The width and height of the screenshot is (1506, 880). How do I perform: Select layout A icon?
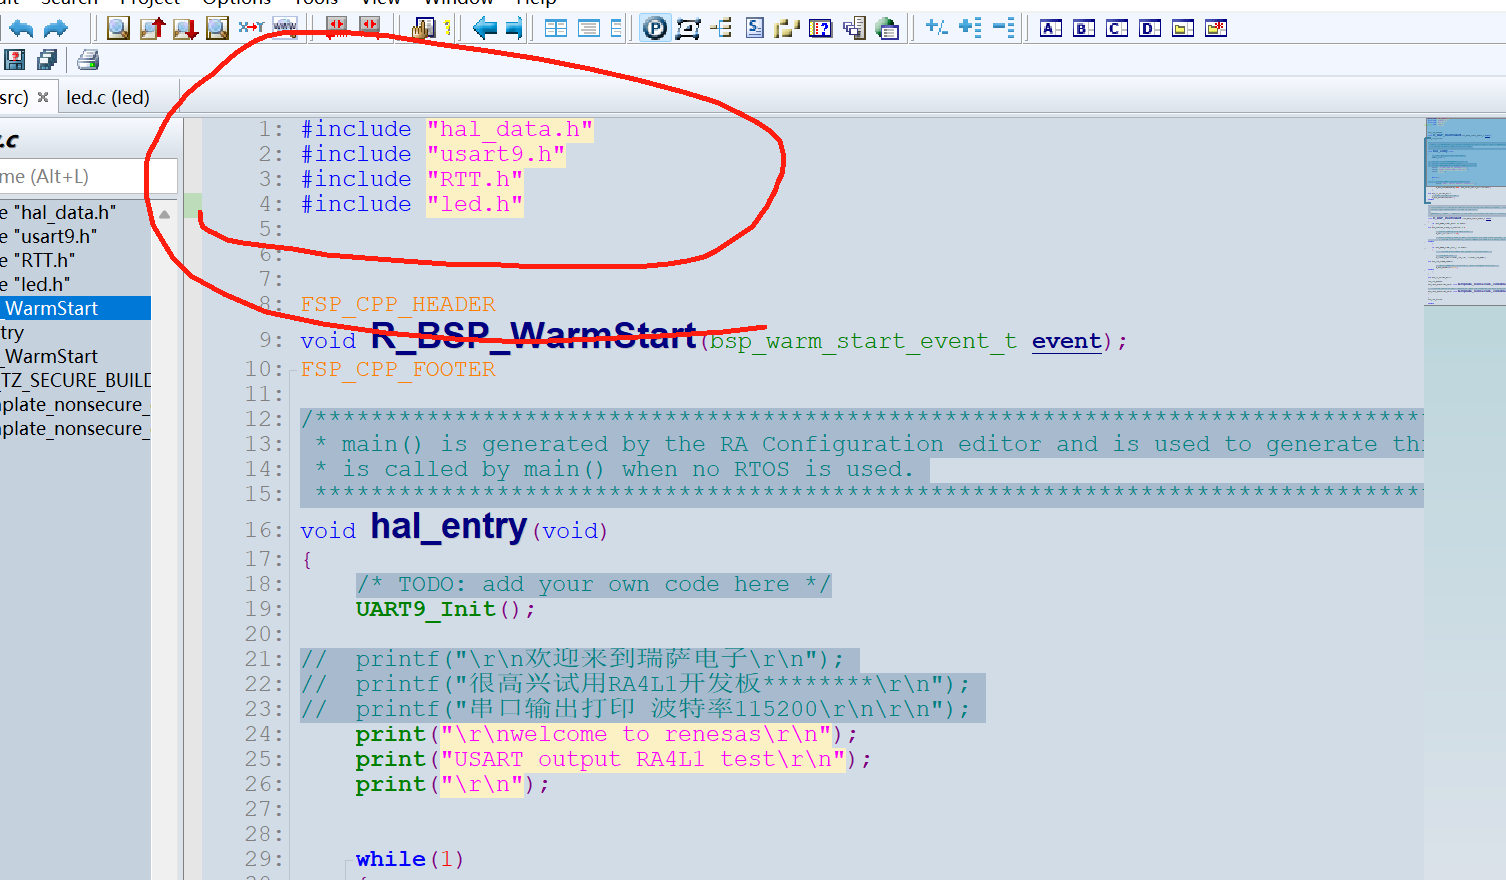(1051, 28)
